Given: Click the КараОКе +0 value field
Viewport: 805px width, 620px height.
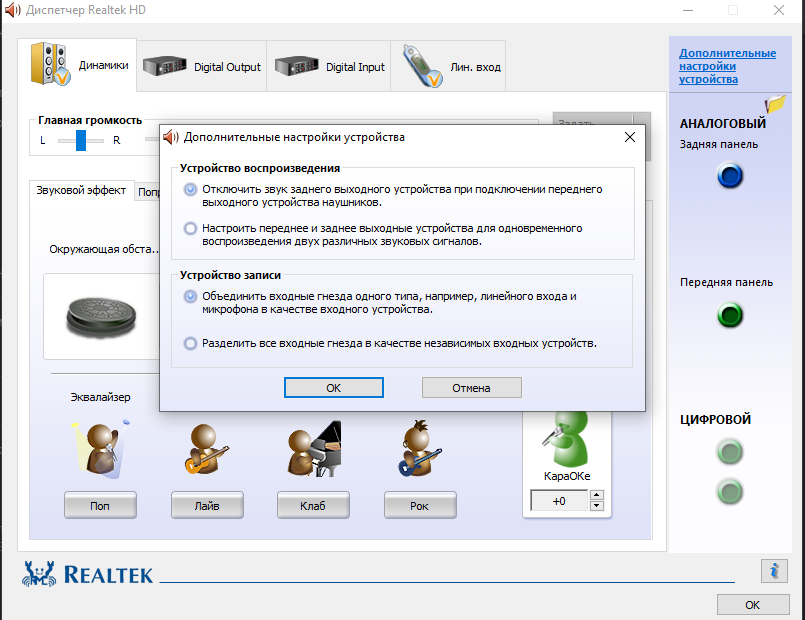Looking at the screenshot, I should tap(559, 500).
